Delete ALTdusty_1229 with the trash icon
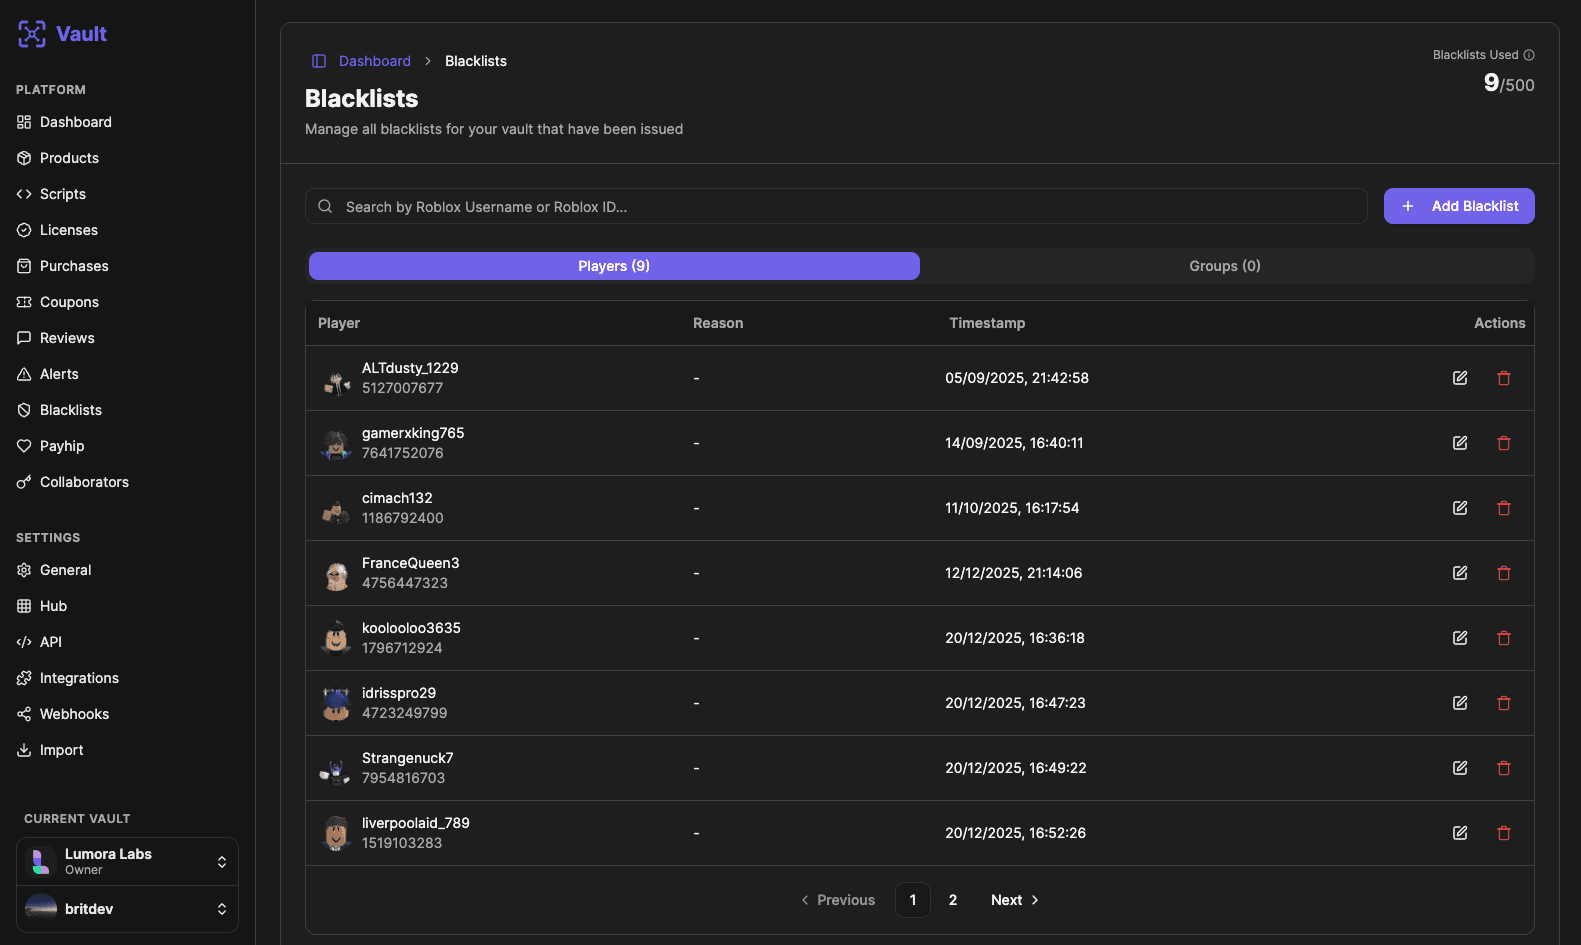This screenshot has width=1581, height=945. pos(1504,378)
